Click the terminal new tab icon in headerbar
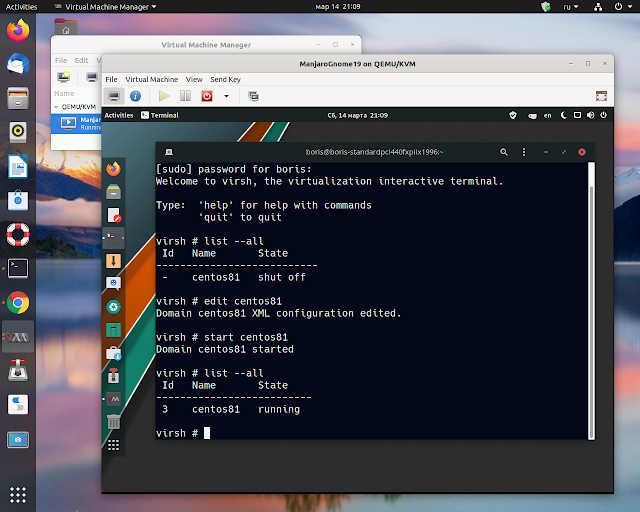 pos(169,152)
